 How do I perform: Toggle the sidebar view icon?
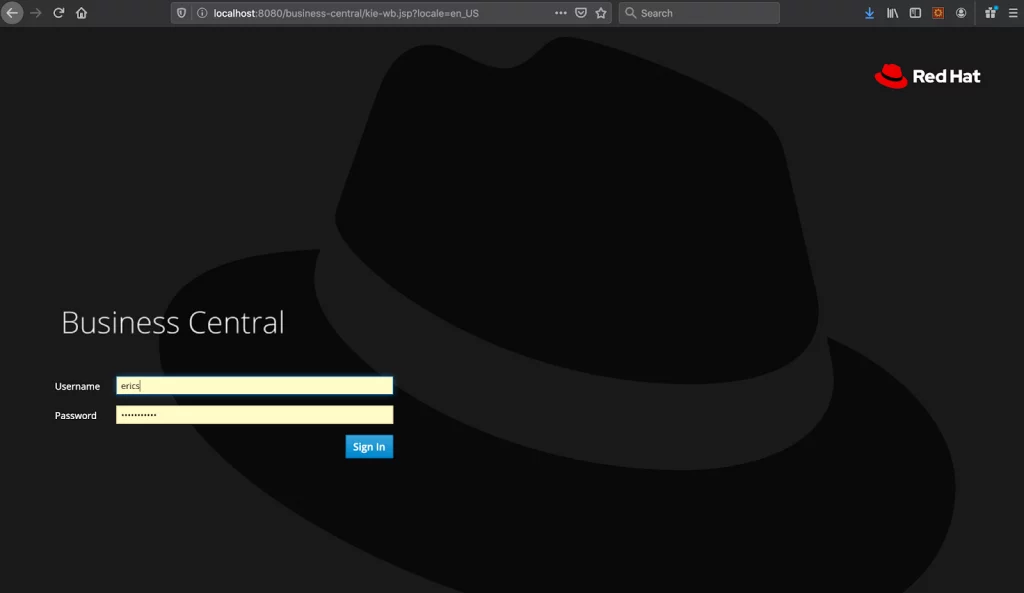pyautogui.click(x=915, y=13)
